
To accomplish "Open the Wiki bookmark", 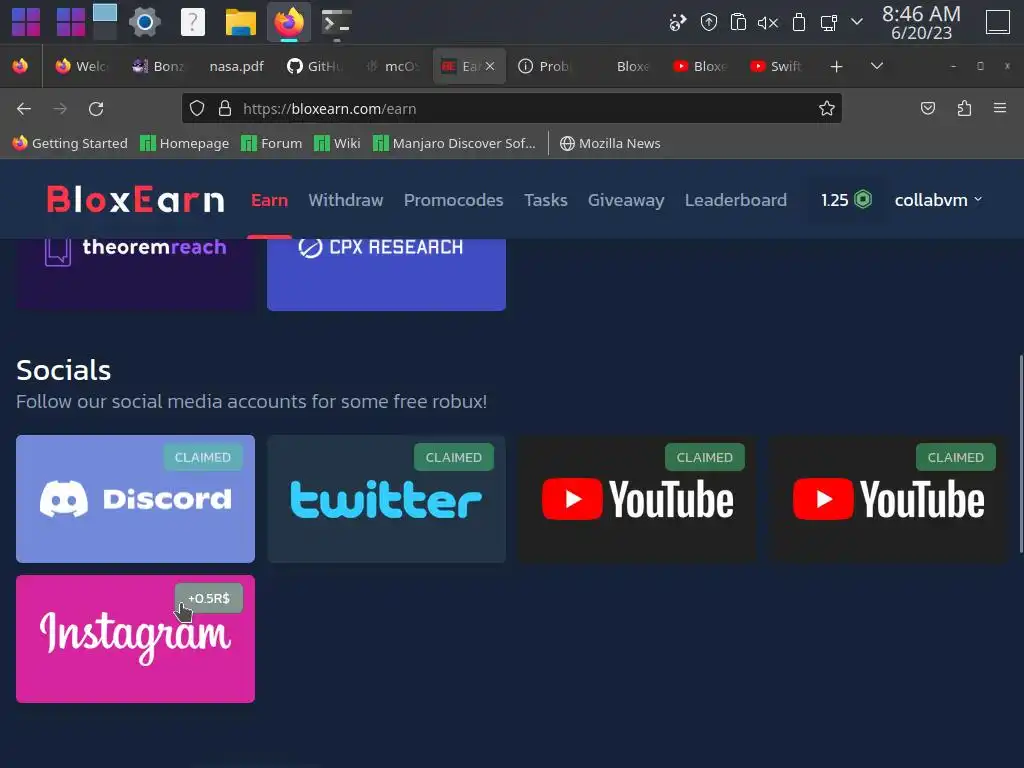I will click(337, 143).
